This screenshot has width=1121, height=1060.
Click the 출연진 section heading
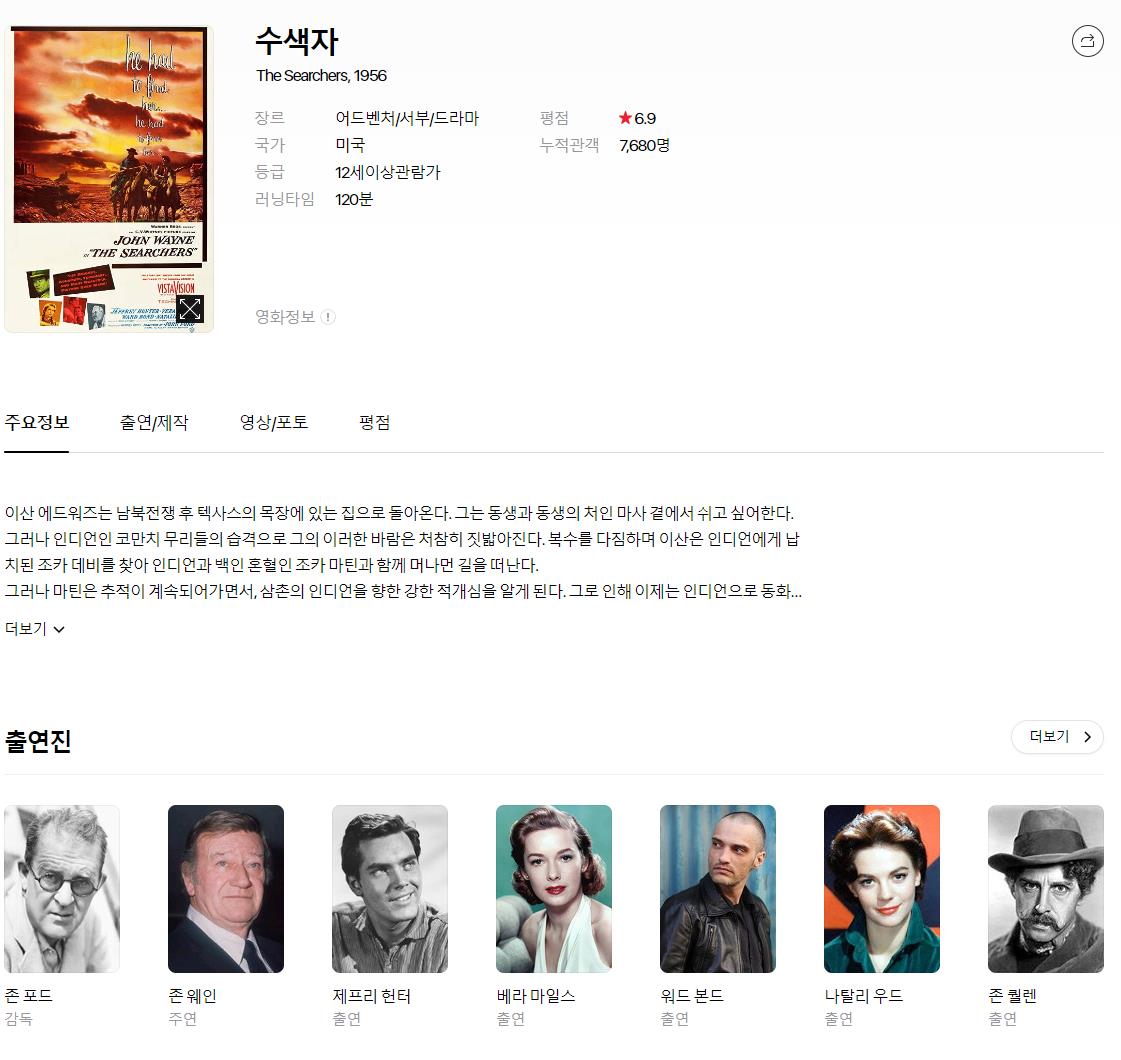38,741
